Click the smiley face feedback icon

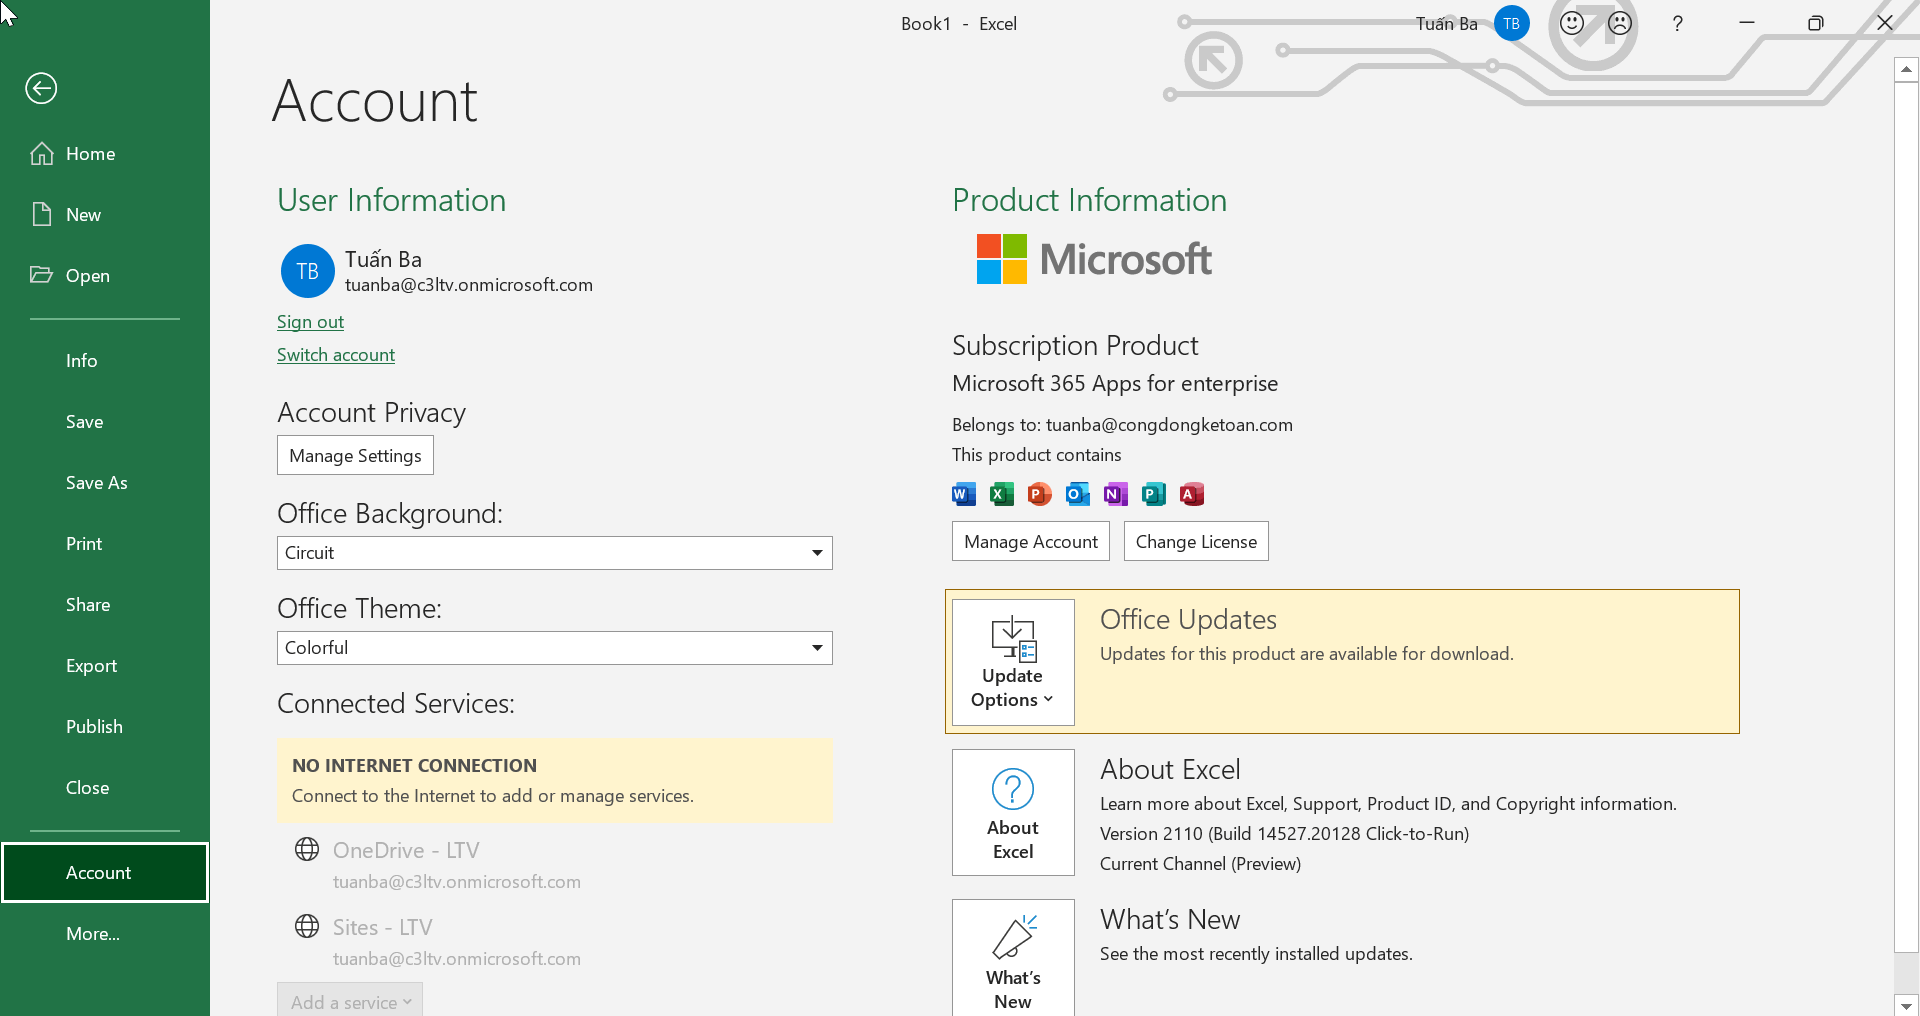tap(1572, 23)
